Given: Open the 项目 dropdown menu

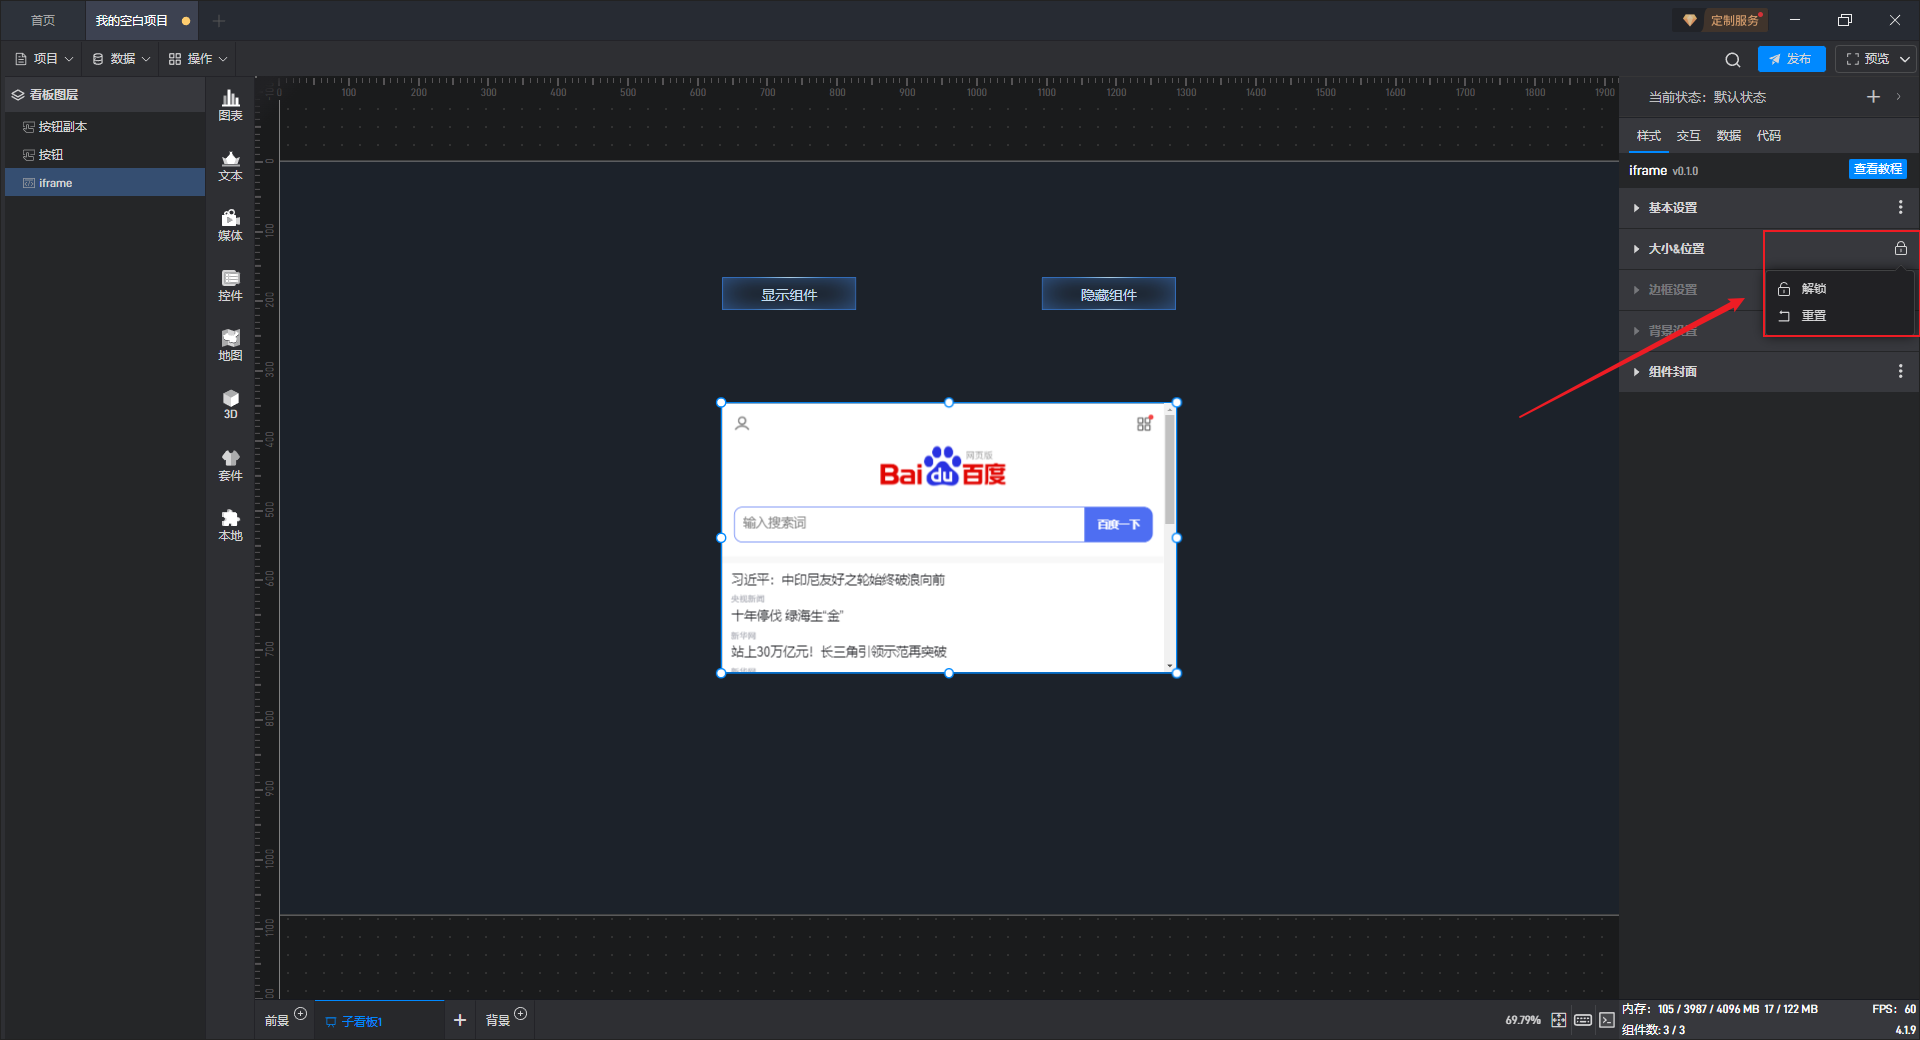Looking at the screenshot, I should point(44,59).
